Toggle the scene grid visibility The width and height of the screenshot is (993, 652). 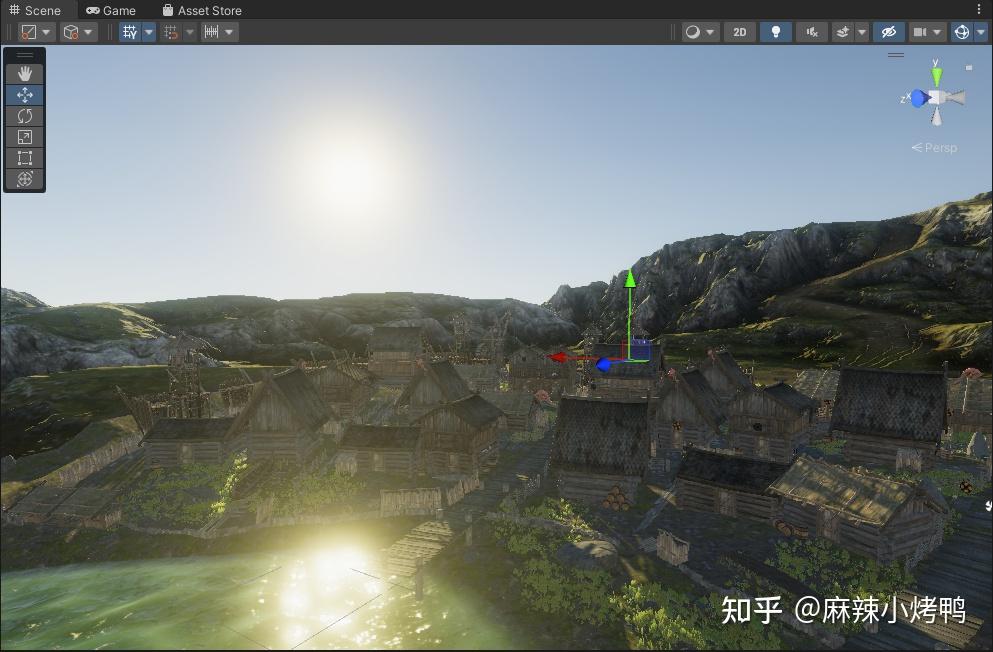(x=128, y=31)
